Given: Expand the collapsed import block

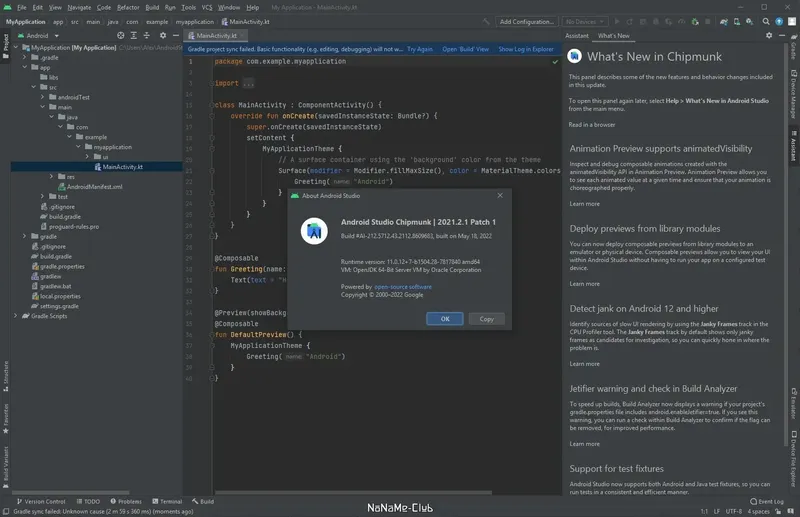Looking at the screenshot, I should (248, 83).
